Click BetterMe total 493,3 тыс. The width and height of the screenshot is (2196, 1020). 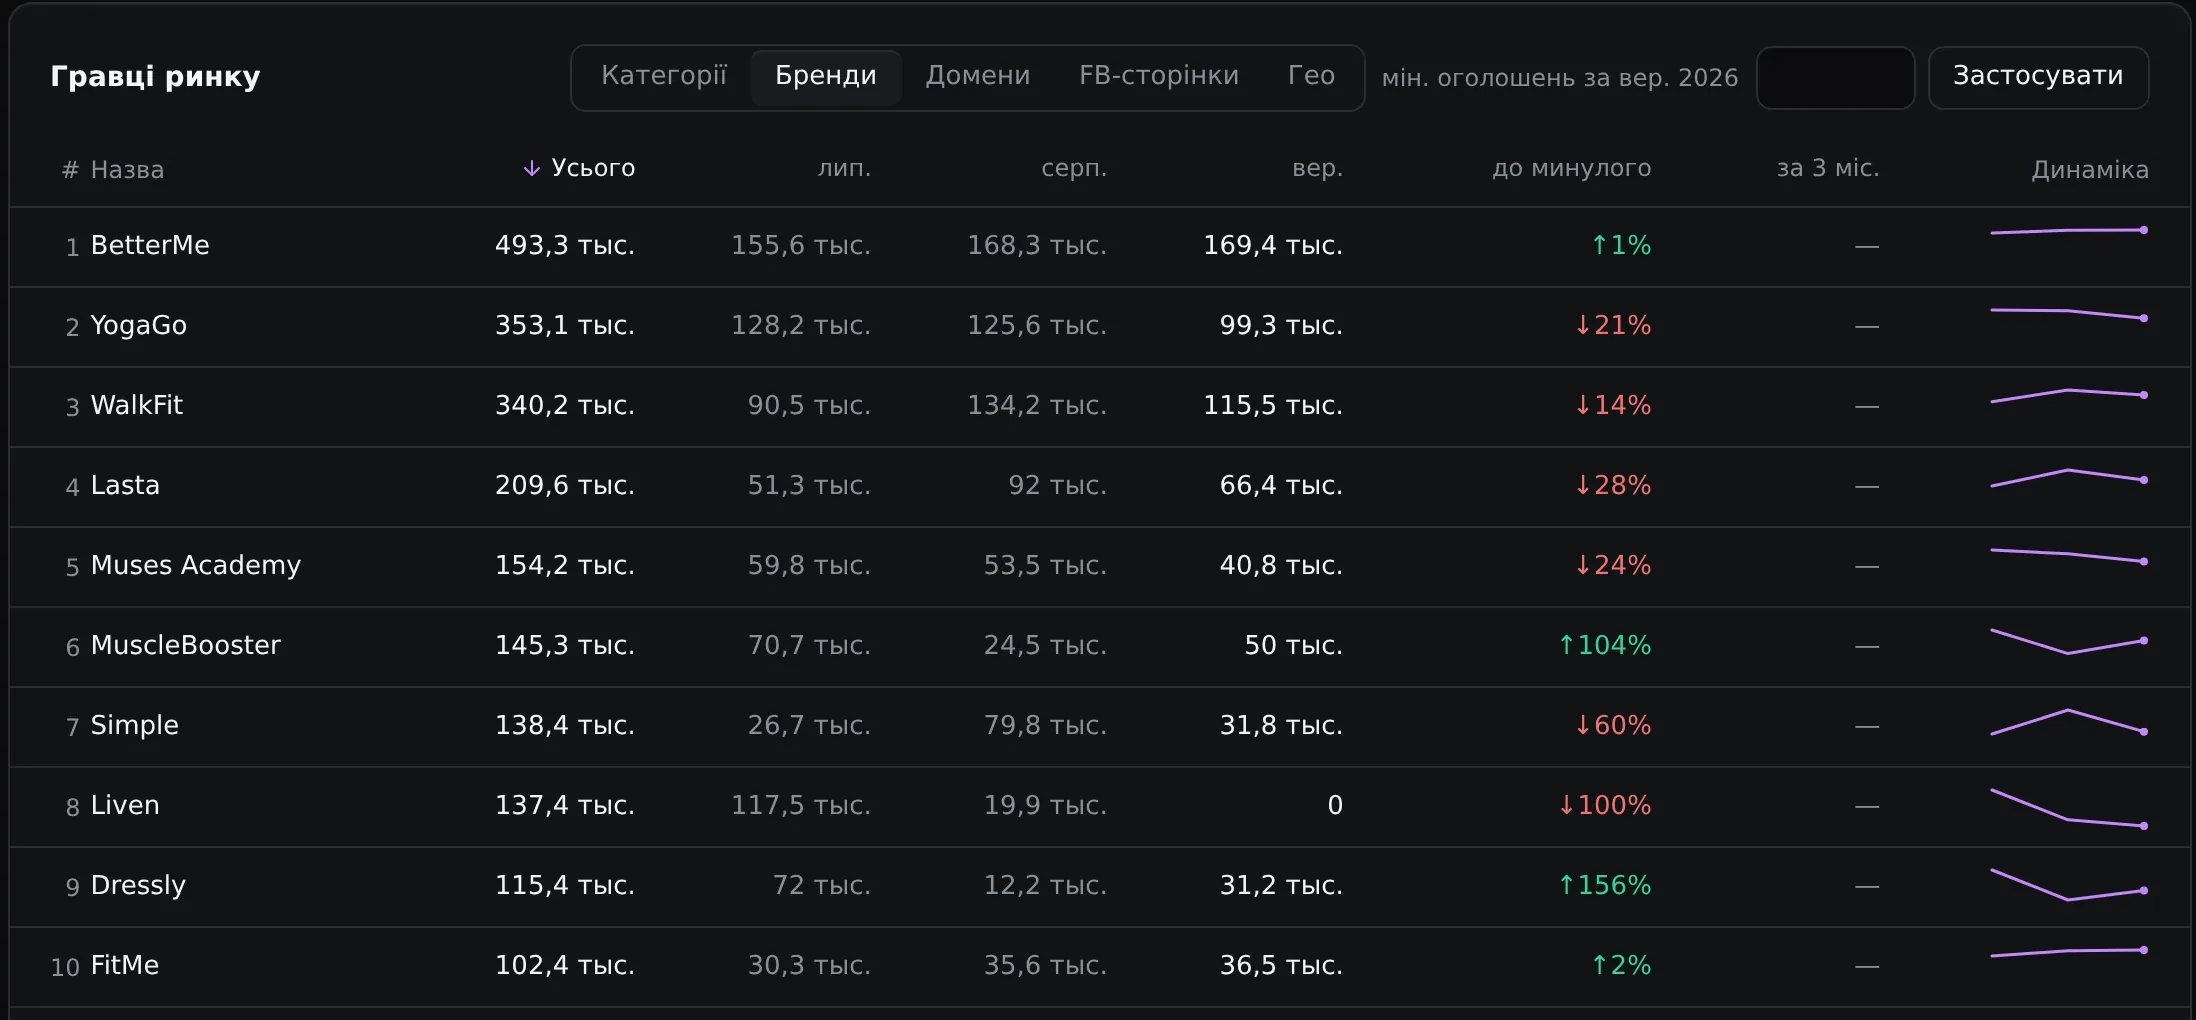(565, 245)
